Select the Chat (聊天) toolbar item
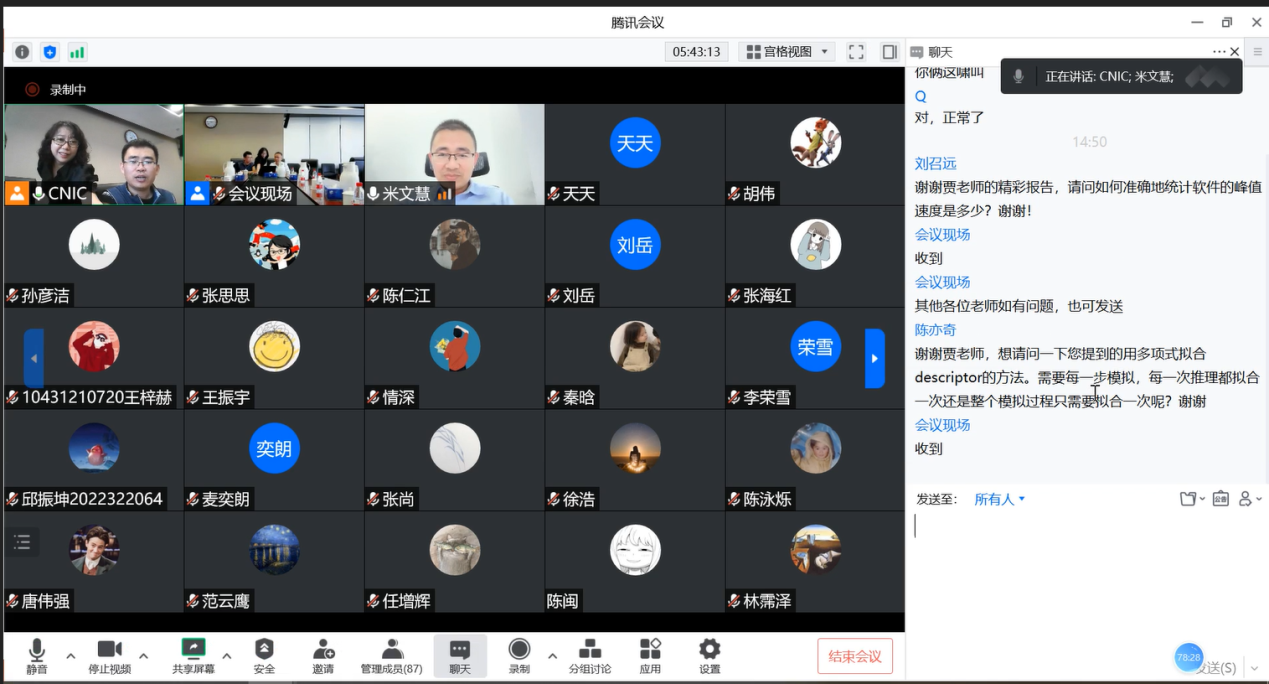This screenshot has height=684, width=1269. [460, 656]
